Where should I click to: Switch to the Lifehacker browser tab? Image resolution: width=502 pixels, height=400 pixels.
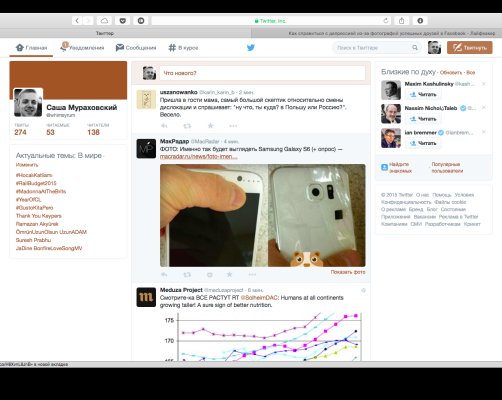point(377,33)
